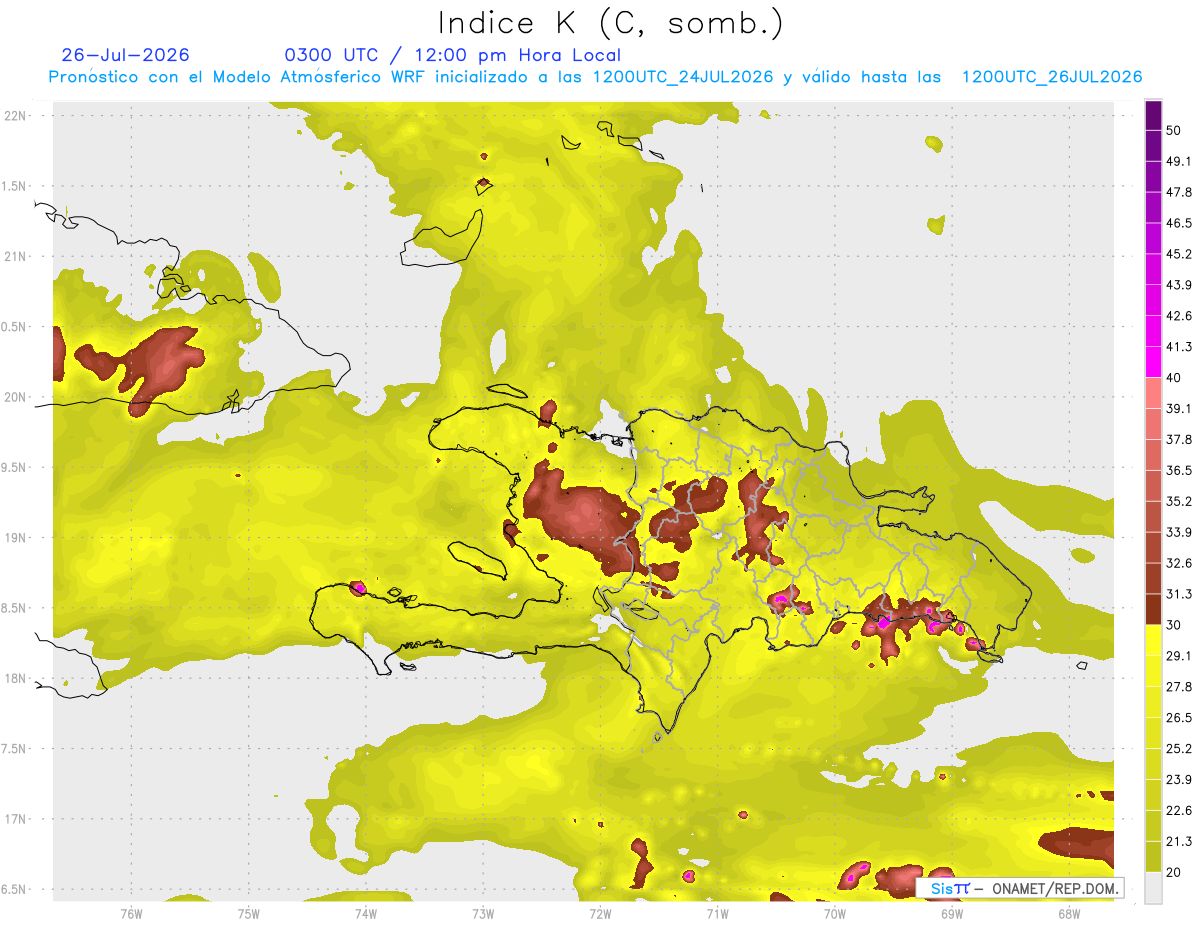Click the "72W" longitude label

[x=600, y=913]
